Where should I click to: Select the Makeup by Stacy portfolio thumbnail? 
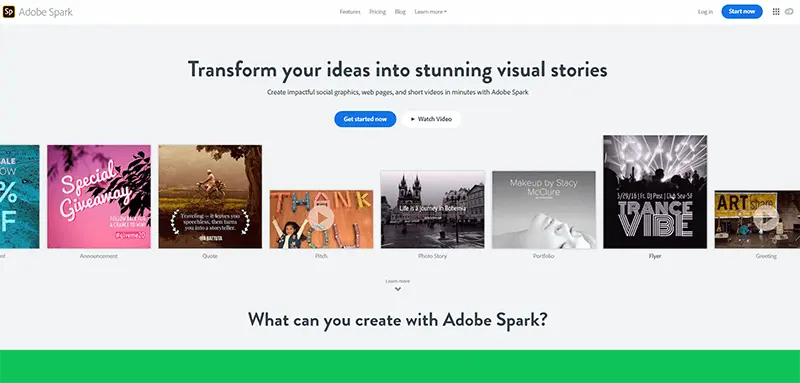[x=544, y=210]
